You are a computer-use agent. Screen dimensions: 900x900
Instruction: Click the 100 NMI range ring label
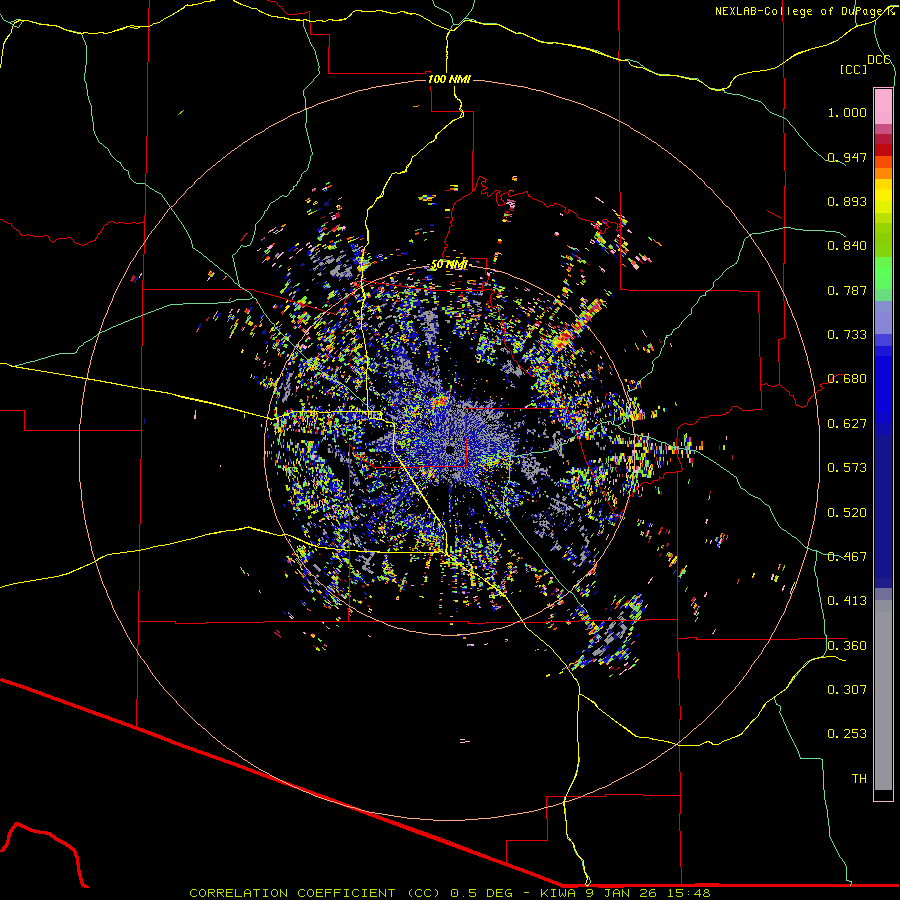click(x=449, y=79)
